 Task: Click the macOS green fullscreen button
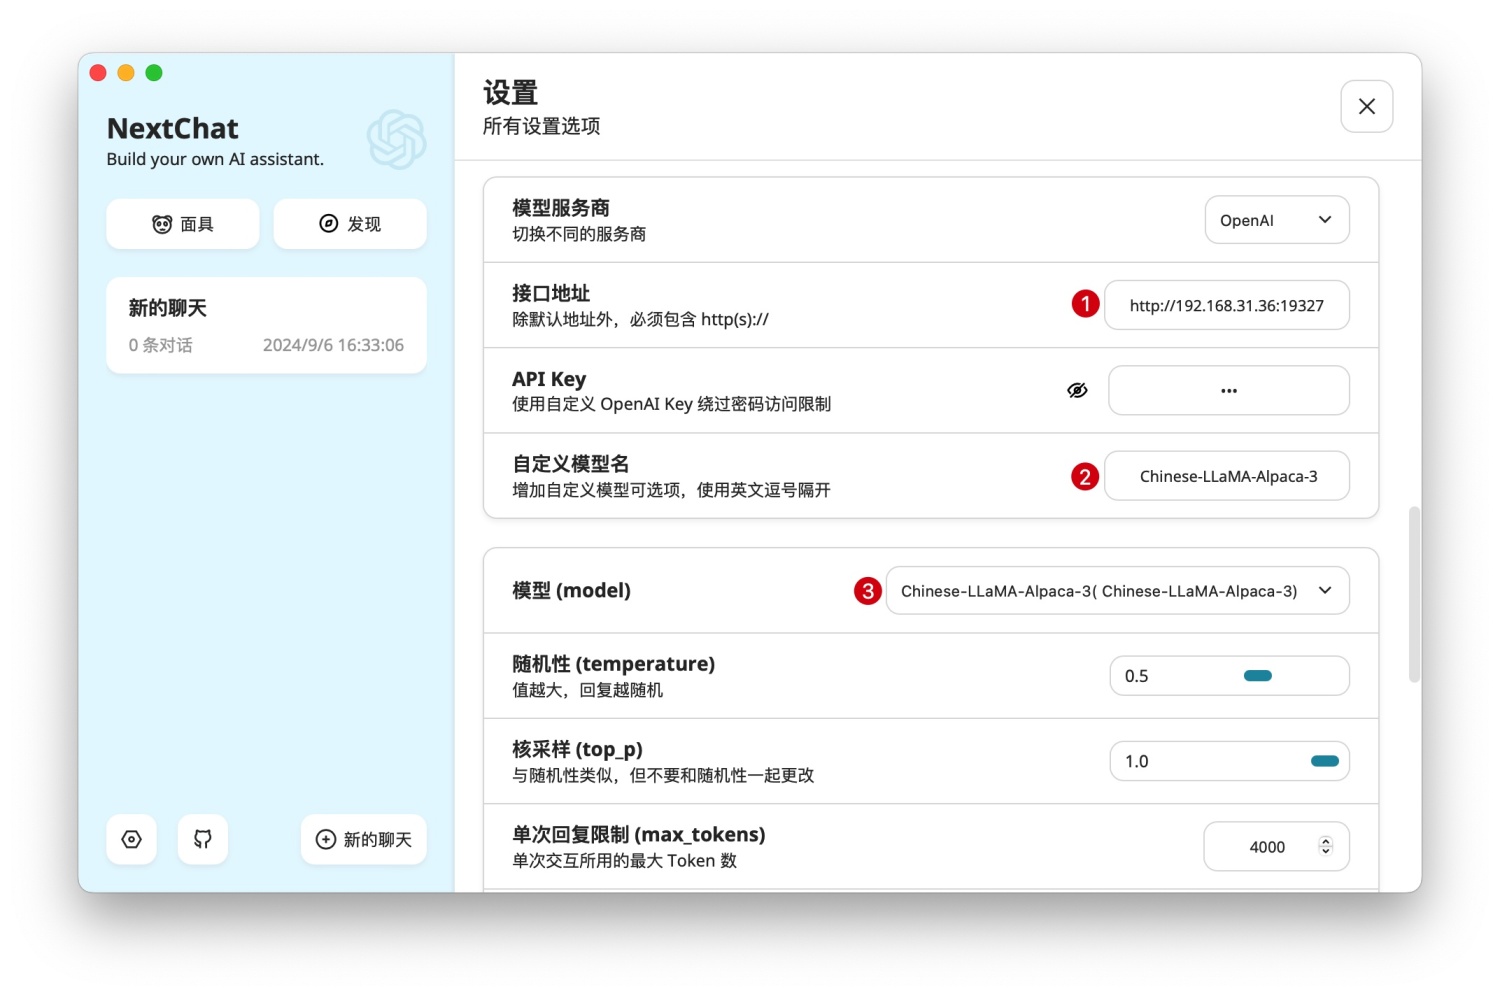154,72
